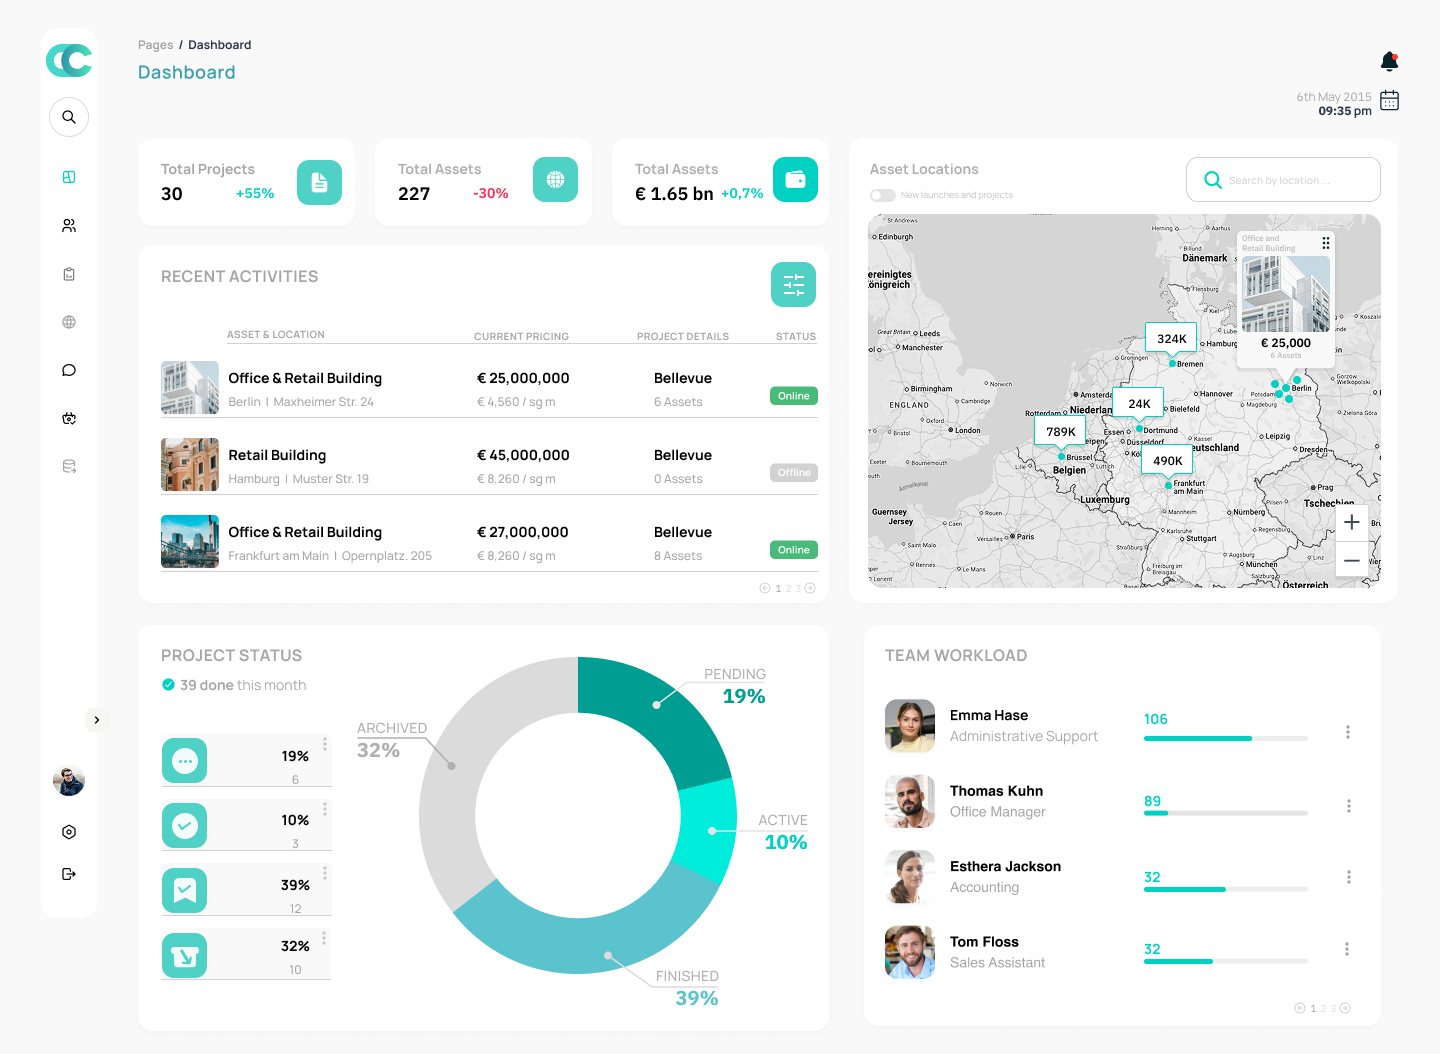
Task: Open the notifications bell
Action: (x=1389, y=62)
